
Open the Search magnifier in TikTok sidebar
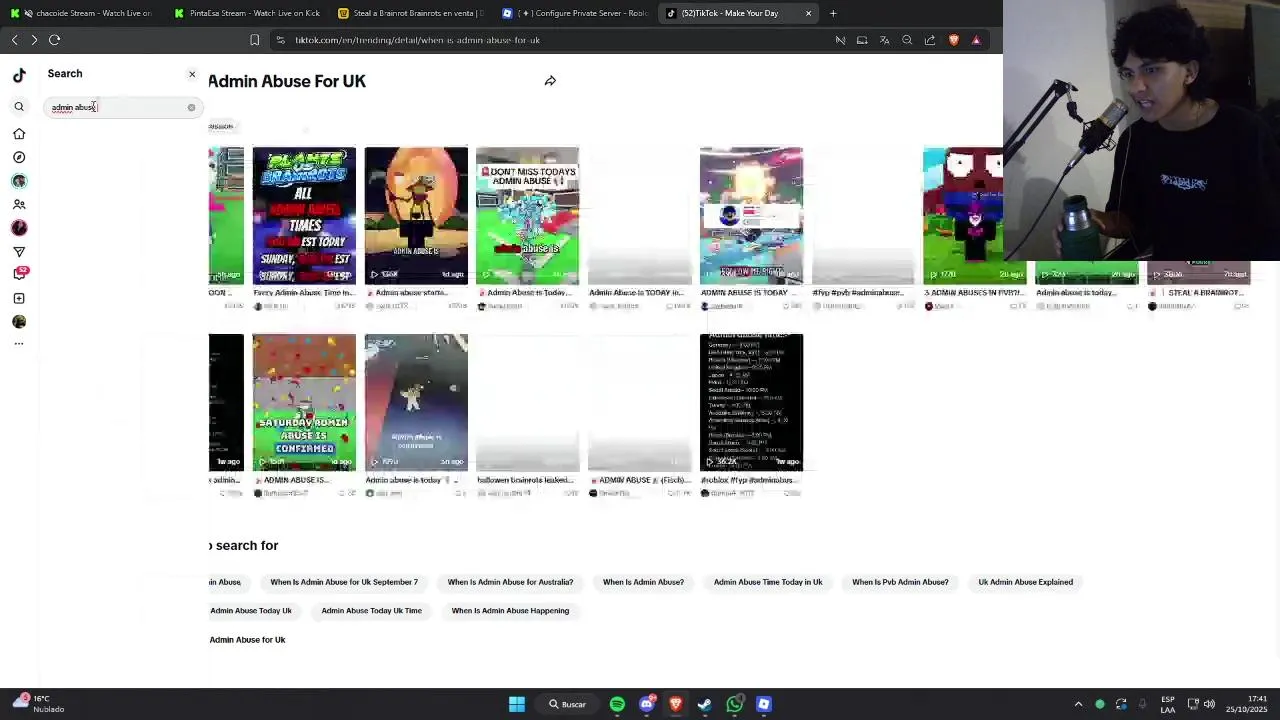(19, 107)
